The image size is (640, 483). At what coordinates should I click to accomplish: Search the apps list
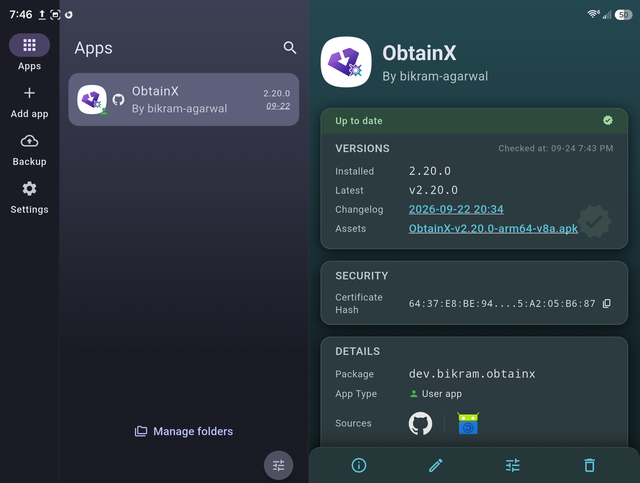[x=290, y=48]
